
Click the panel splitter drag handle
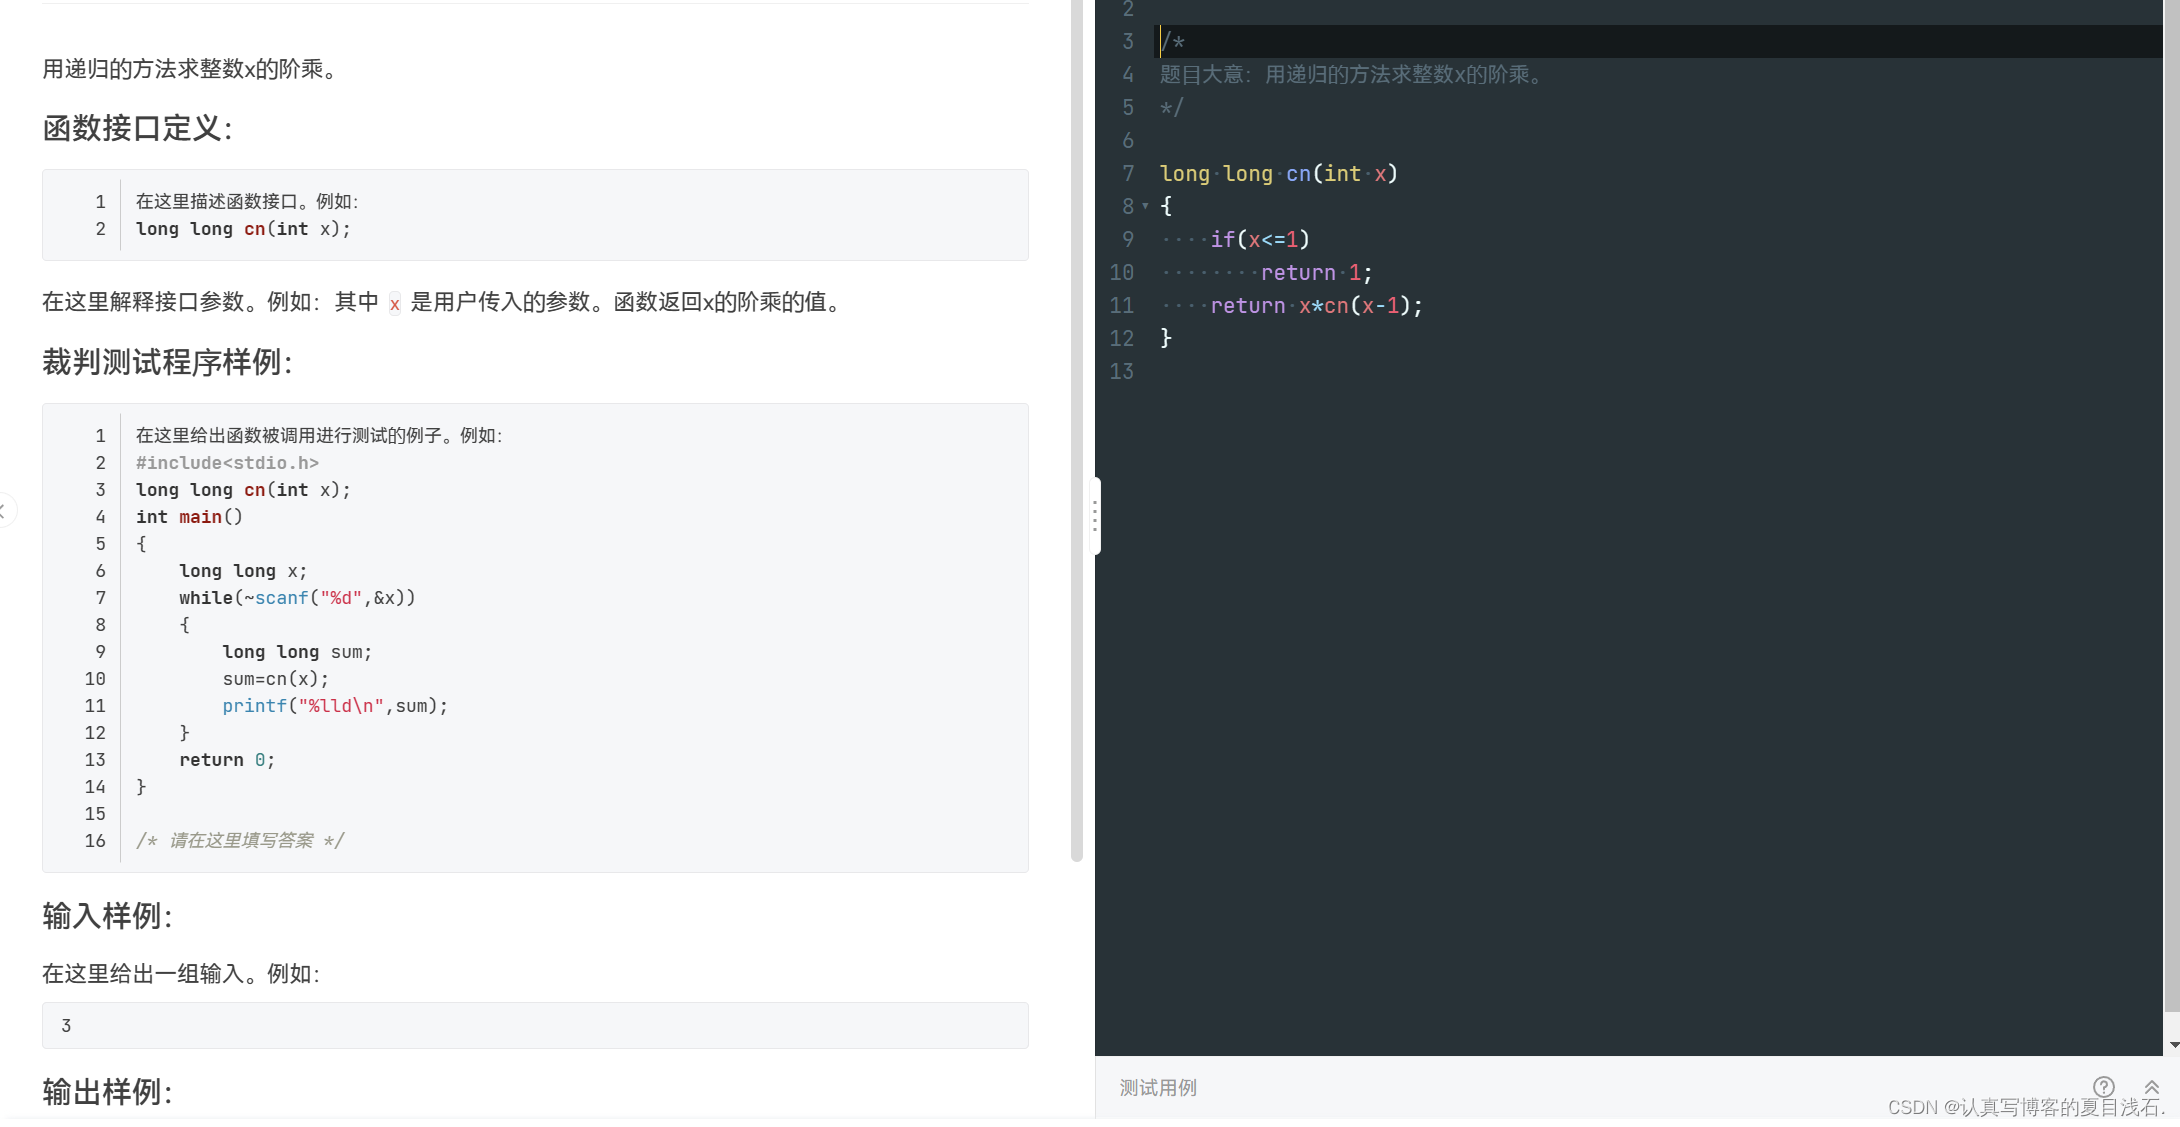(x=1095, y=516)
